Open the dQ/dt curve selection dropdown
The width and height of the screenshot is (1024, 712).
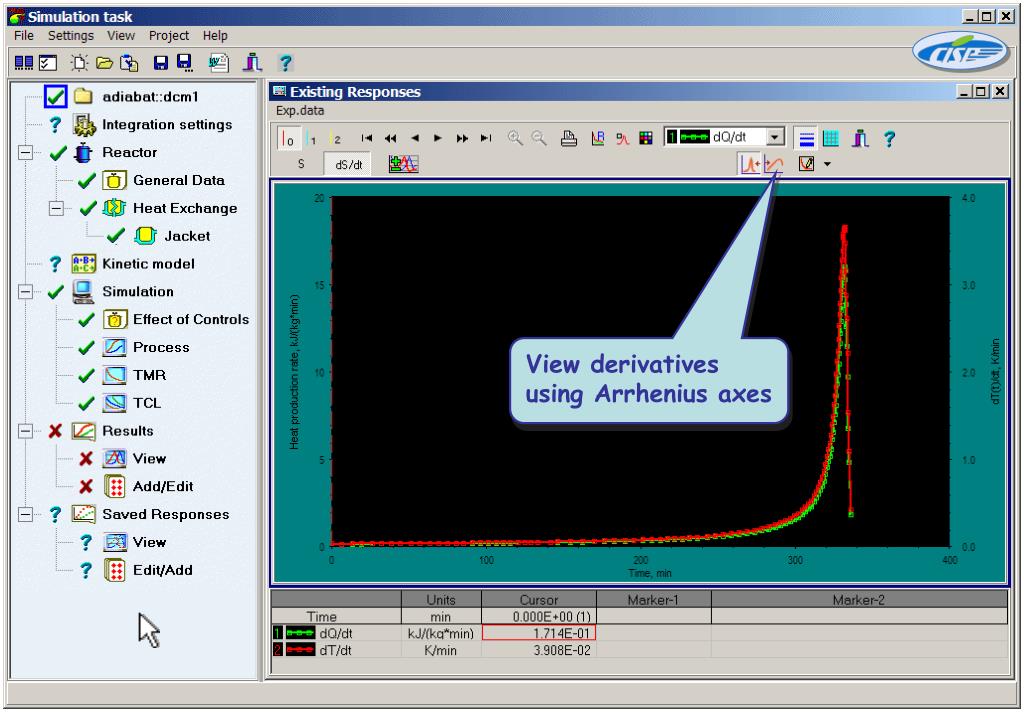775,137
